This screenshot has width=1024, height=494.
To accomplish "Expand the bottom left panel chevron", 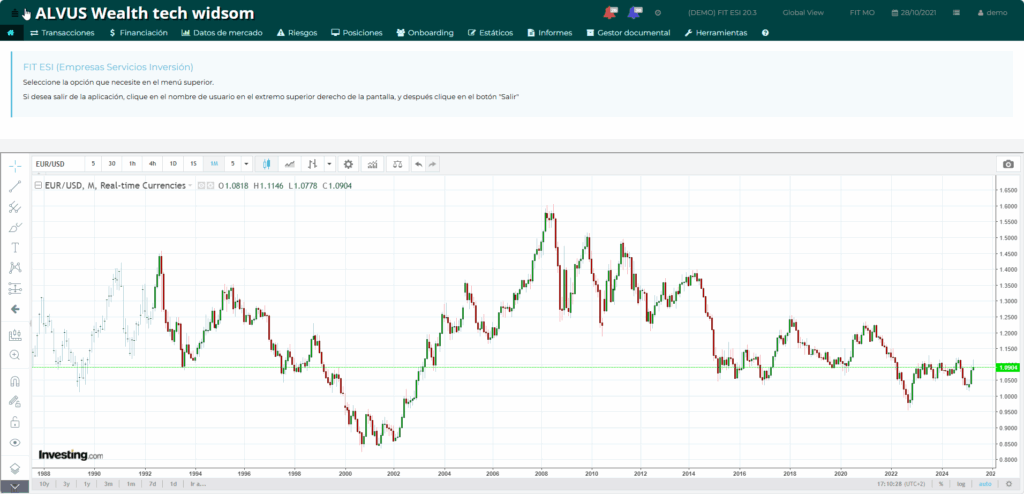I will click(15, 487).
